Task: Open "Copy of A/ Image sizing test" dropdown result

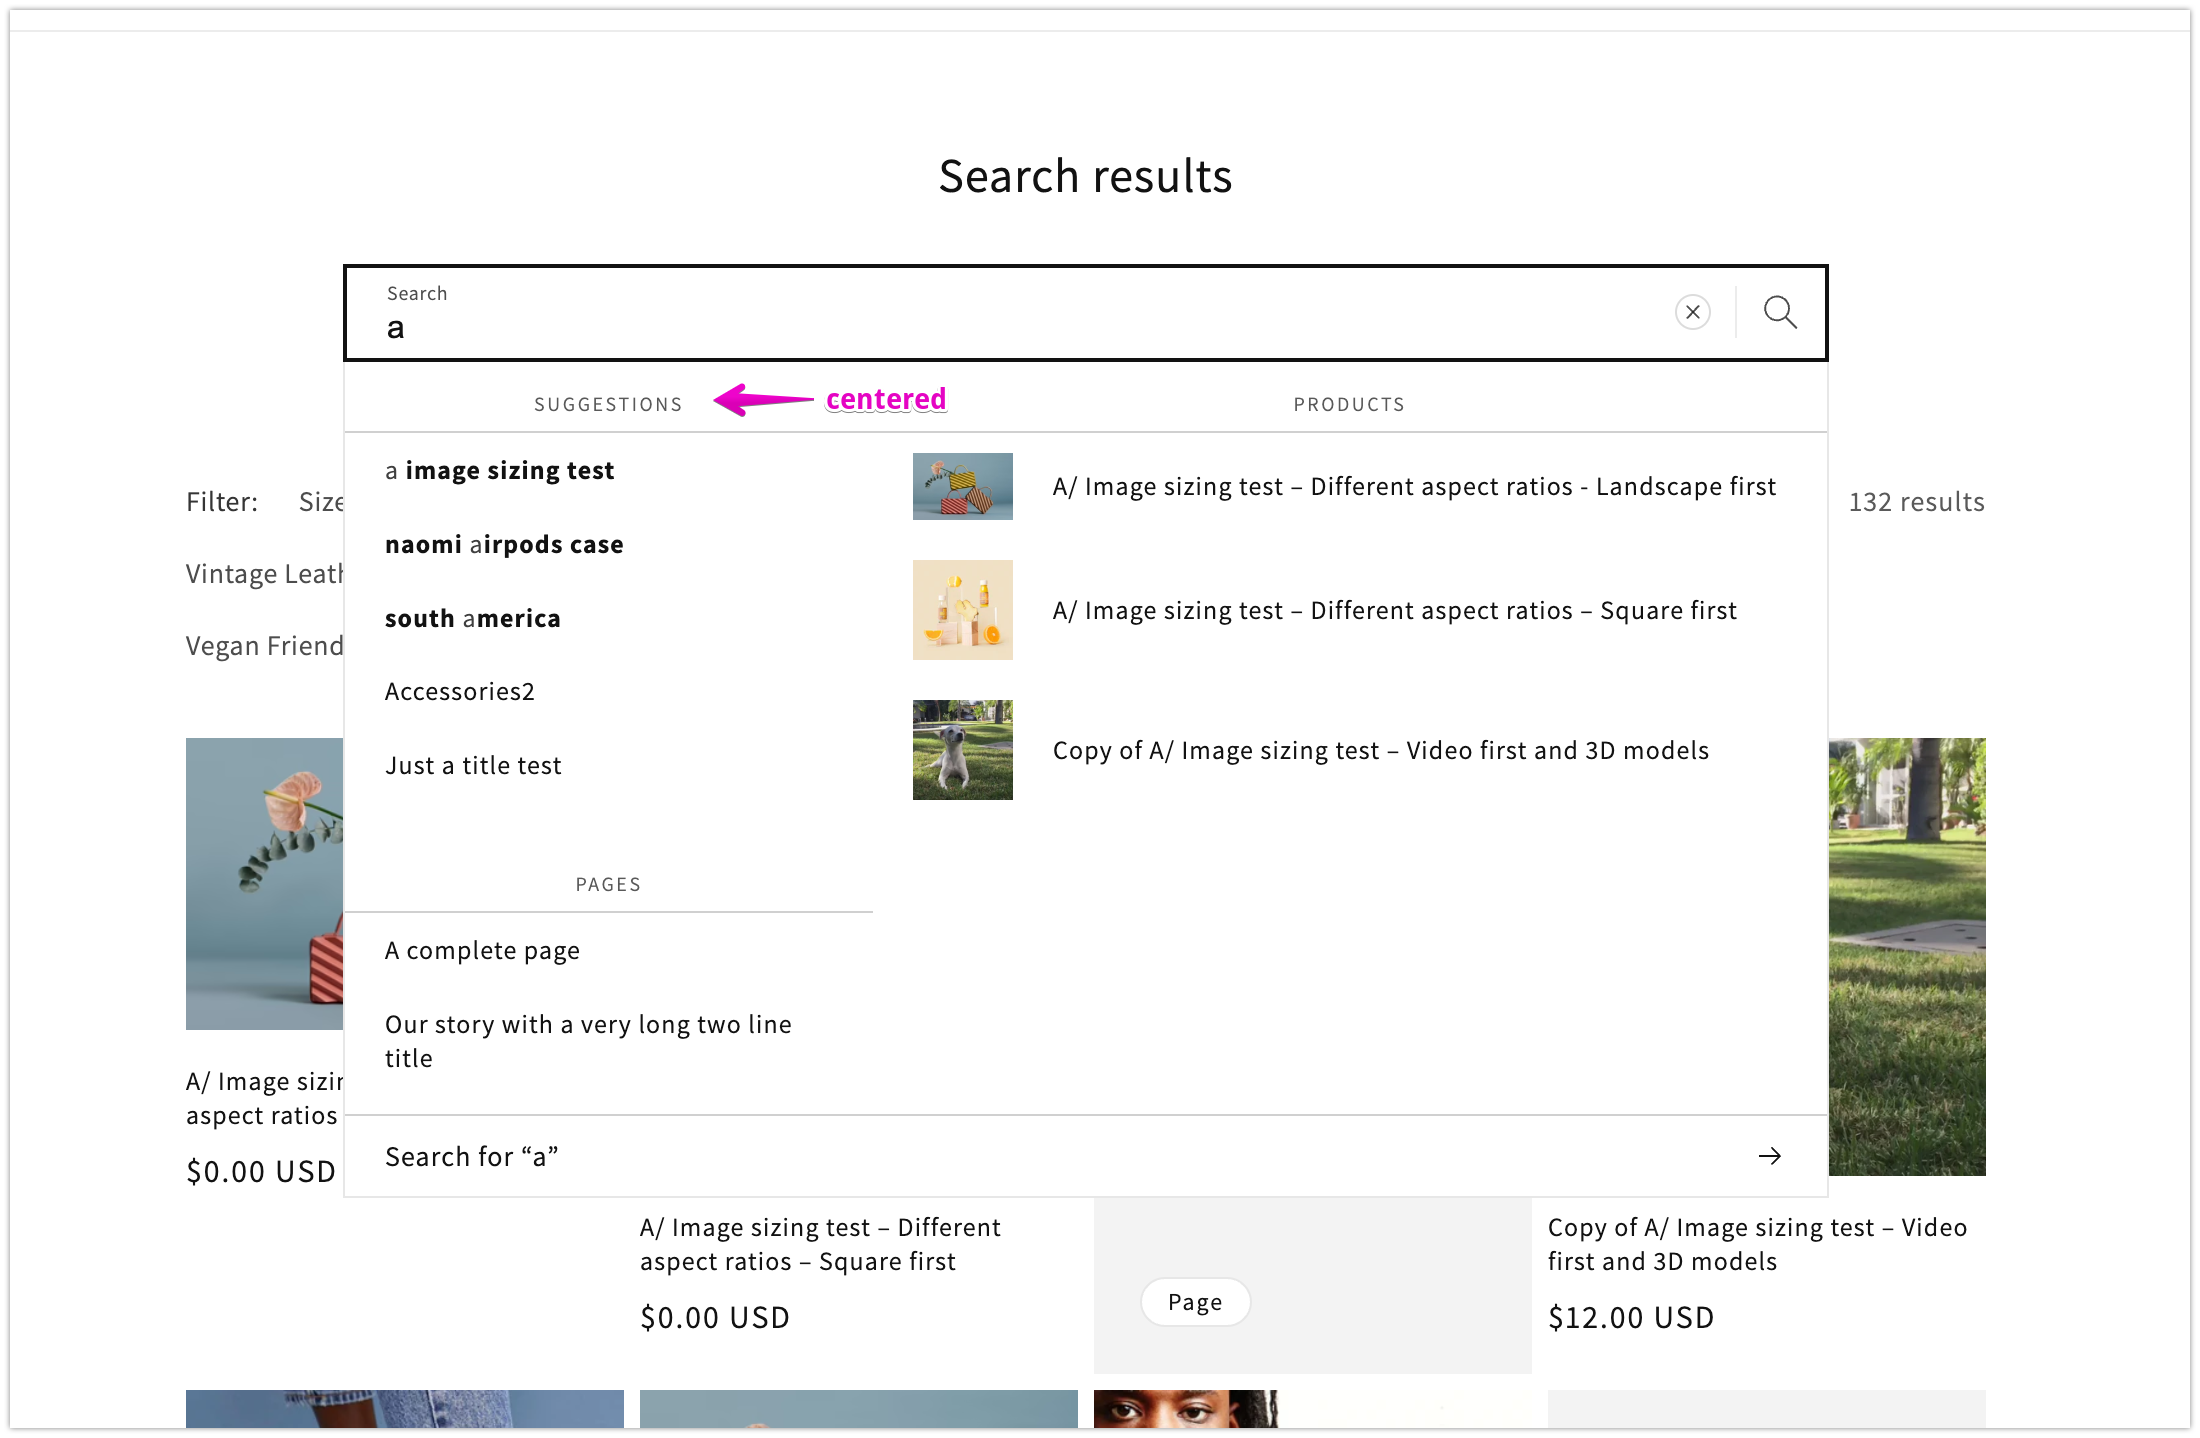Action: pyautogui.click(x=1380, y=751)
